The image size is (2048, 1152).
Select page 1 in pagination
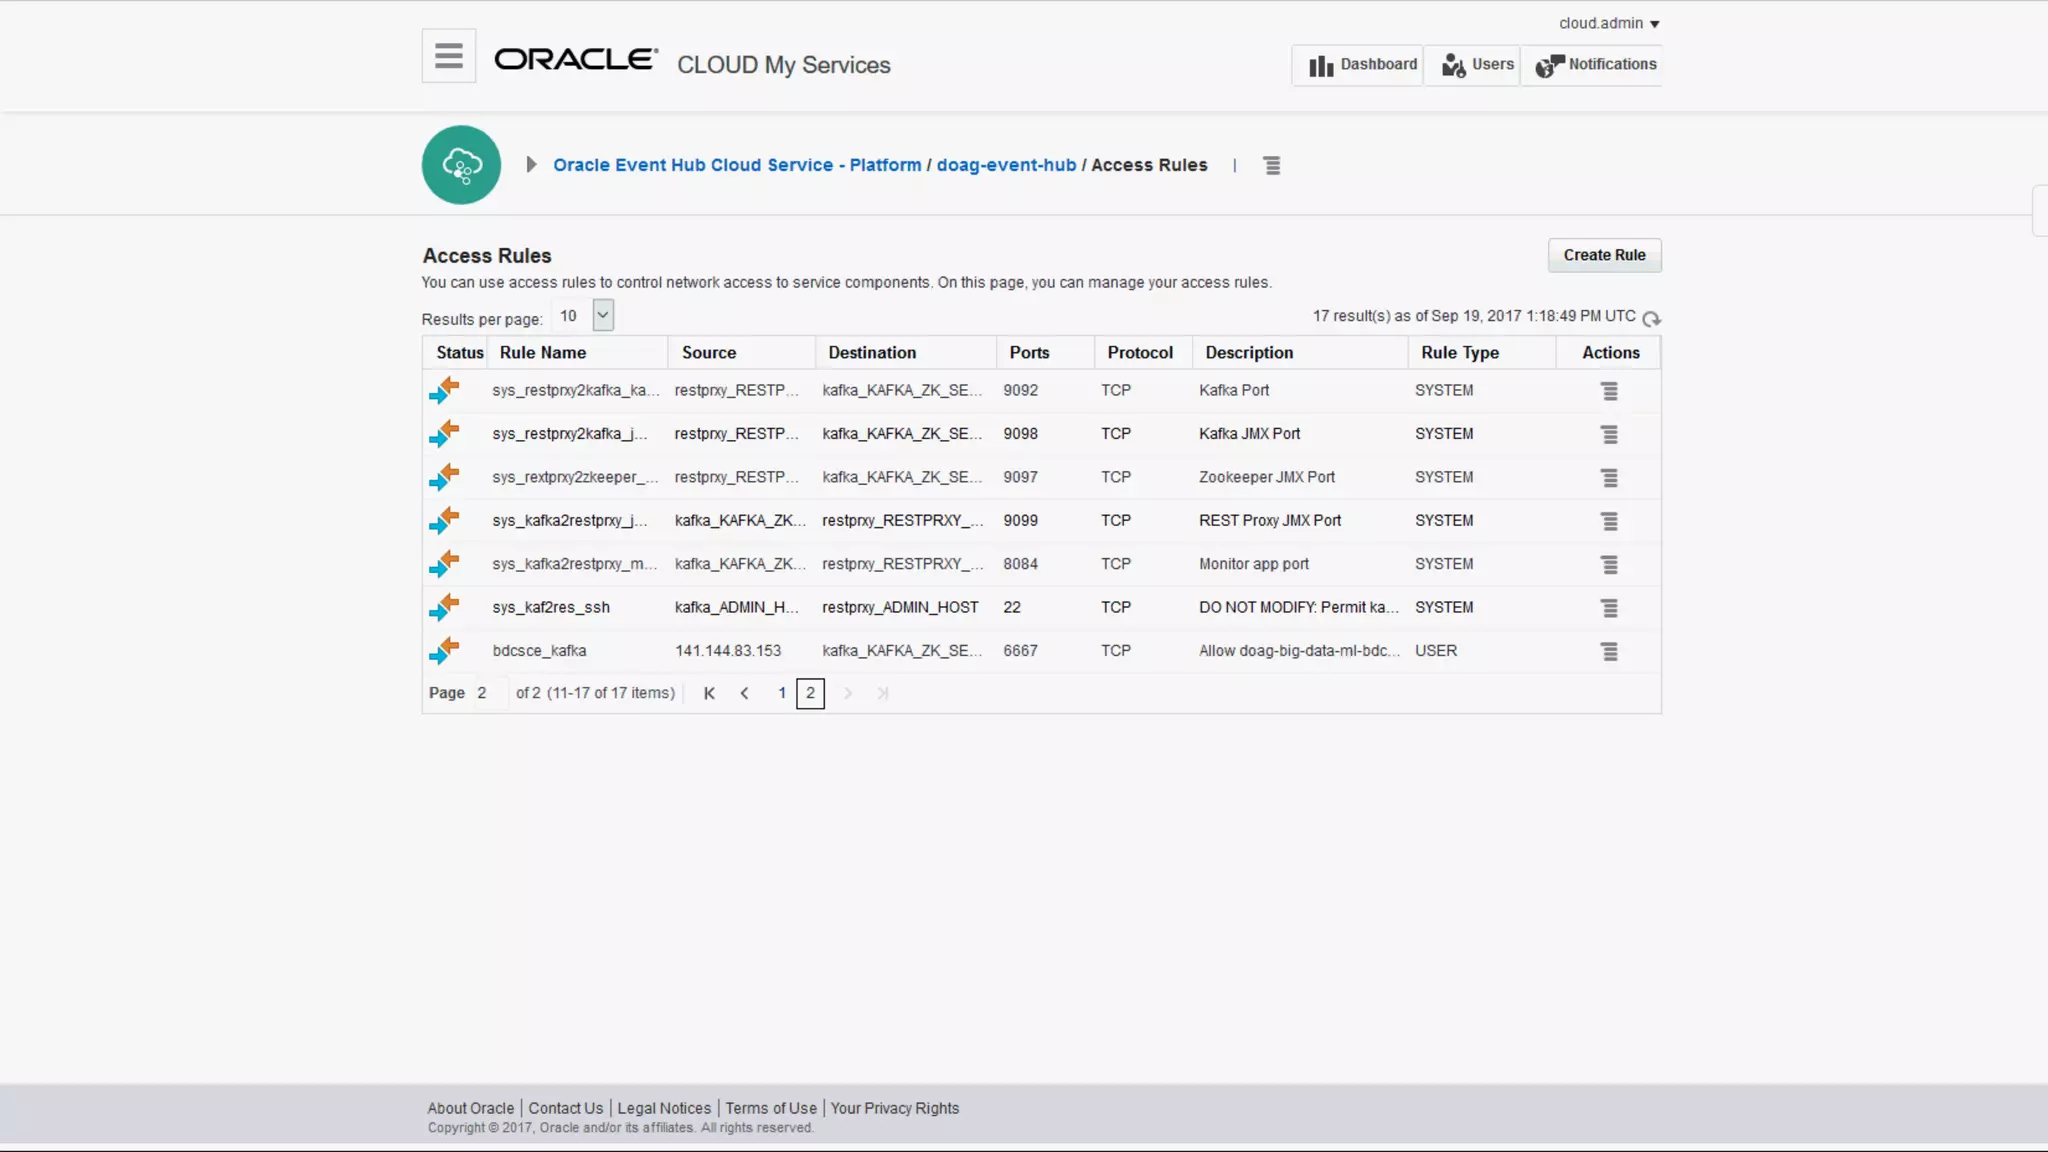pyautogui.click(x=782, y=693)
